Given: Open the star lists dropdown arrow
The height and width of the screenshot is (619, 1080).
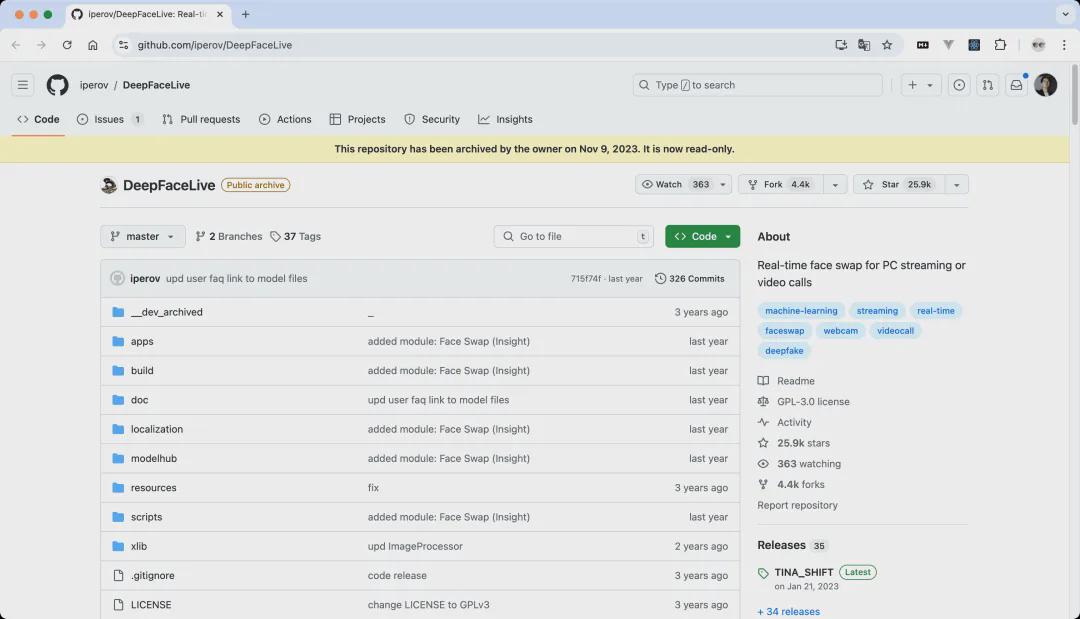Looking at the screenshot, I should tap(957, 184).
